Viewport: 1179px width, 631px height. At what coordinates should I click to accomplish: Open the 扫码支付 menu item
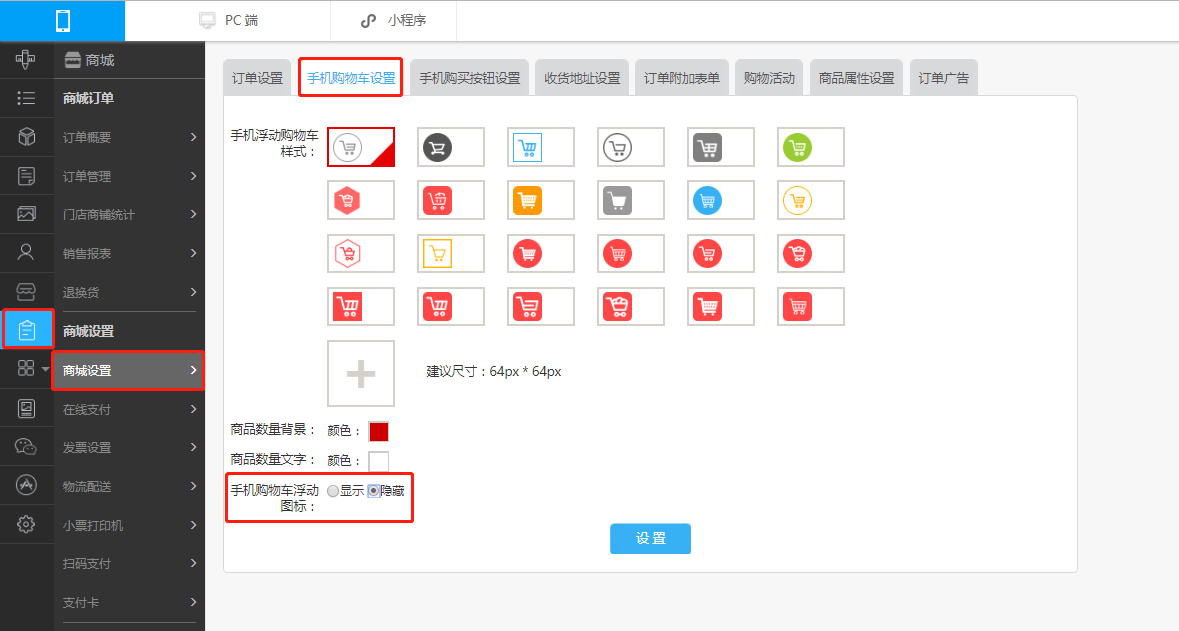pos(129,563)
